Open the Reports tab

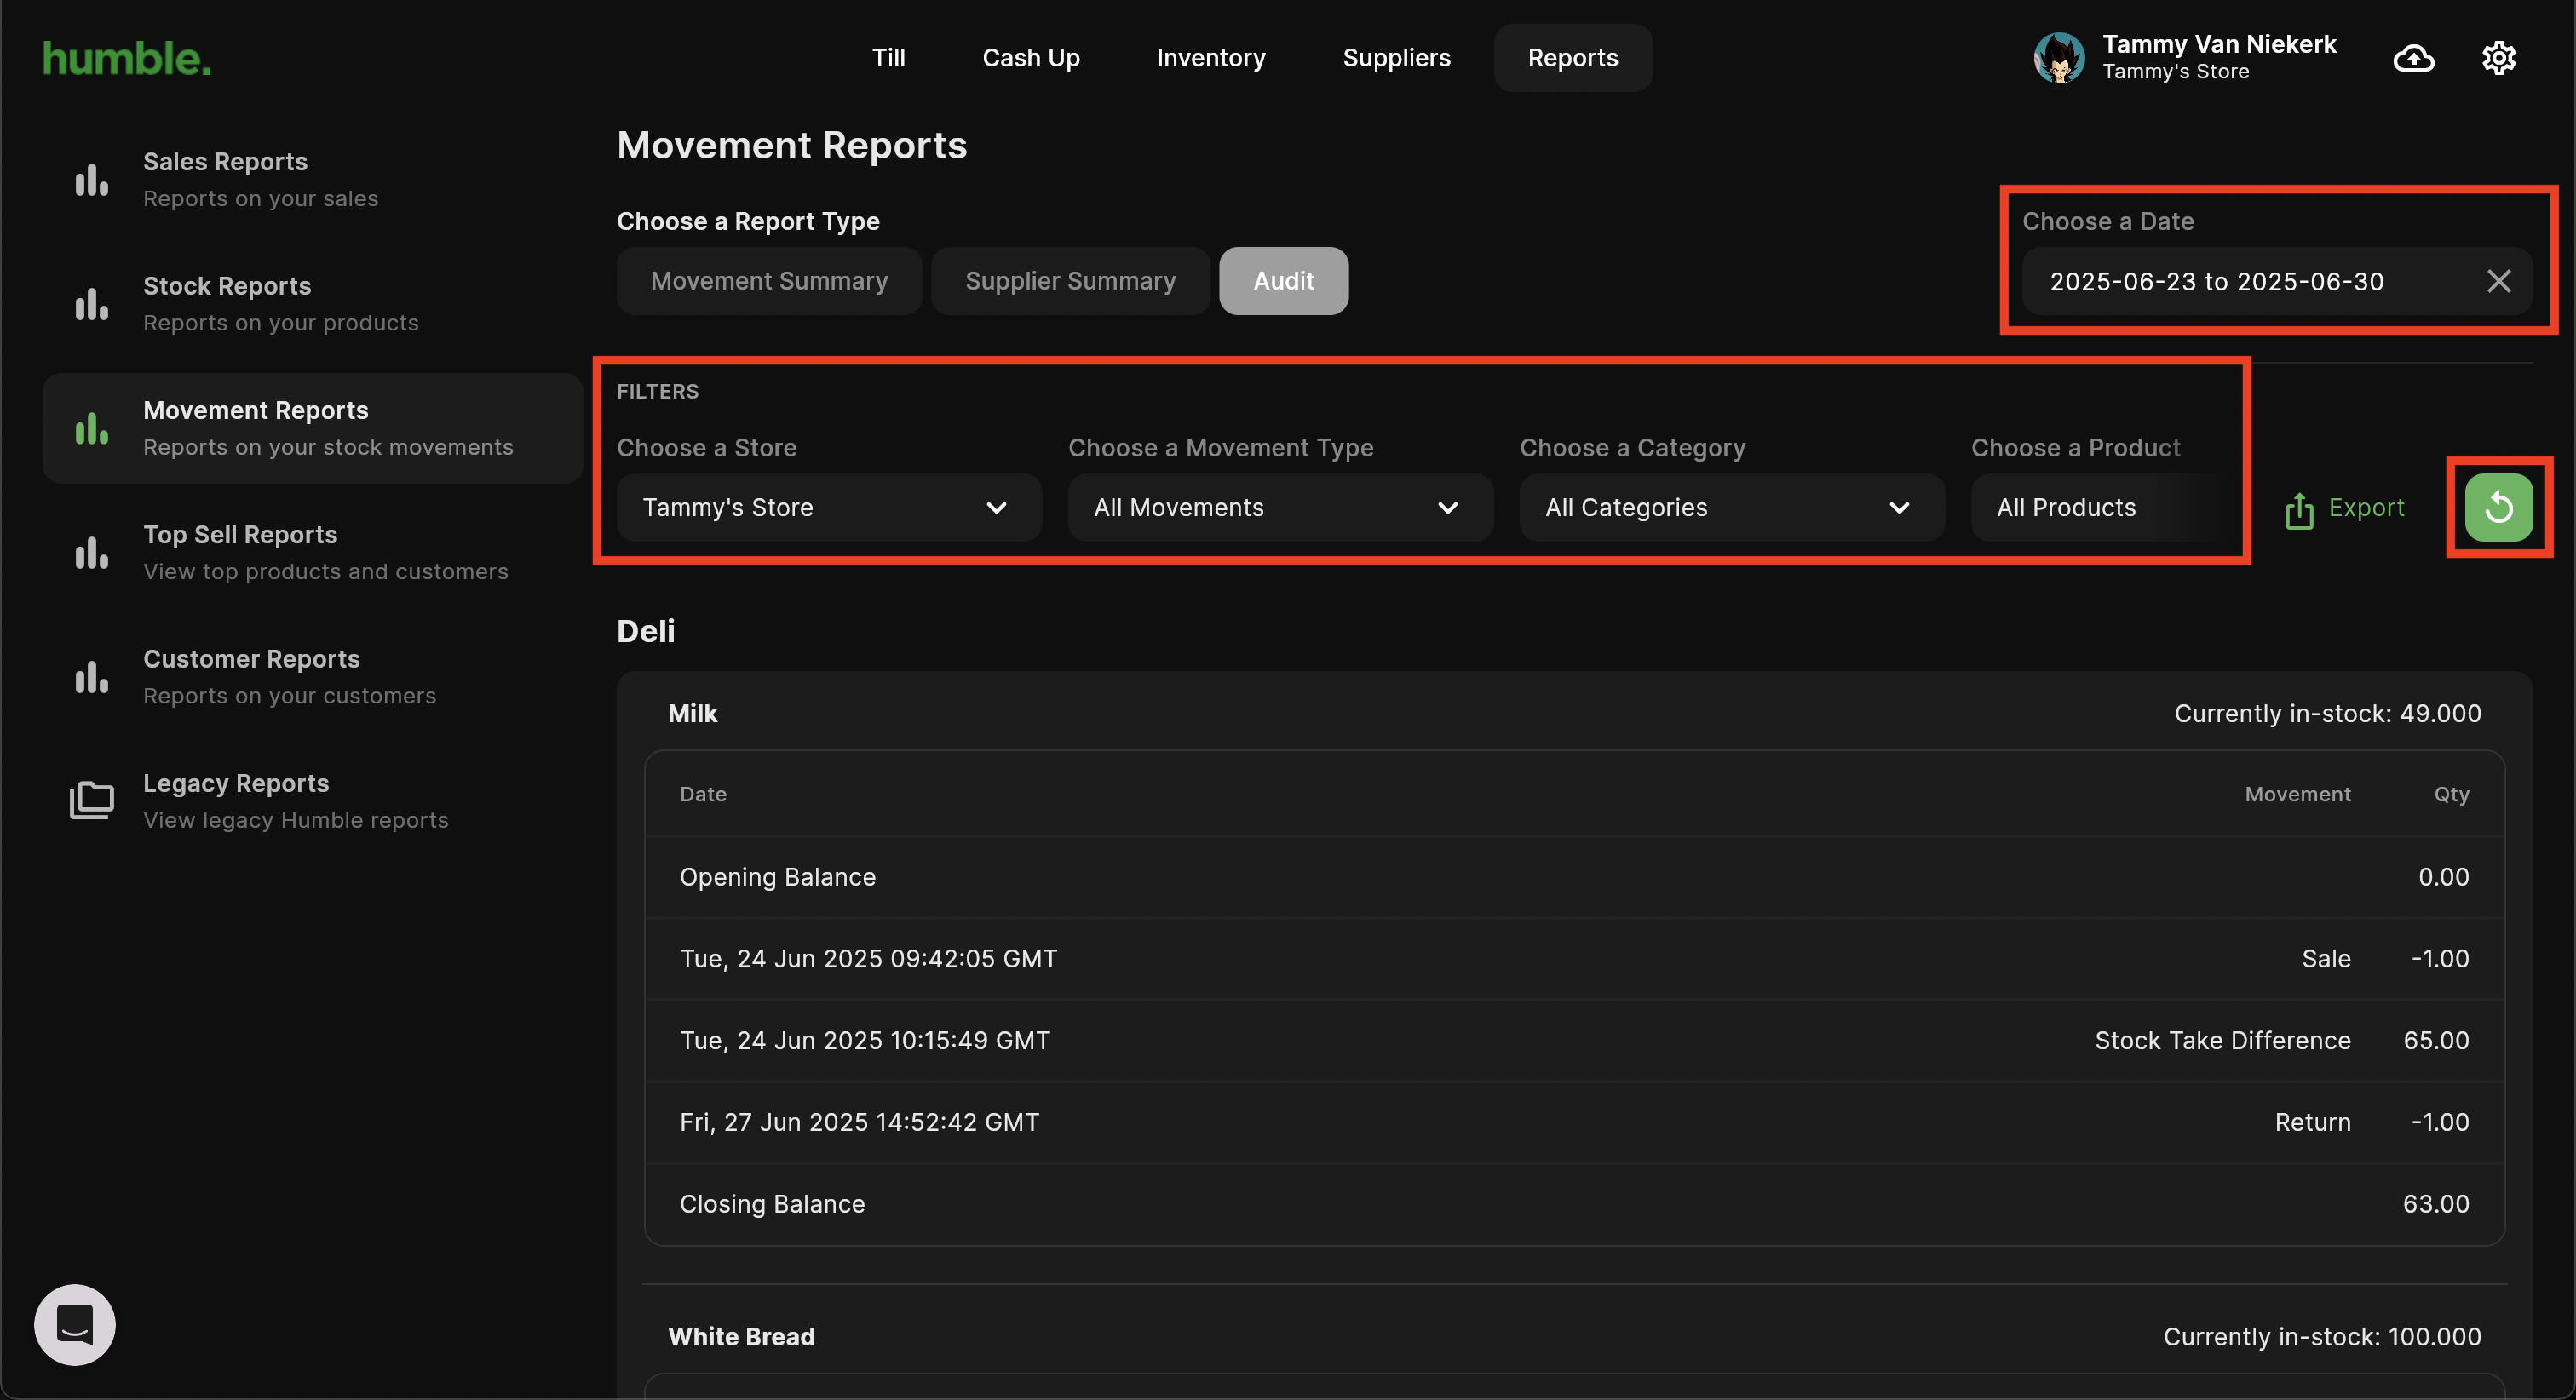click(1572, 58)
